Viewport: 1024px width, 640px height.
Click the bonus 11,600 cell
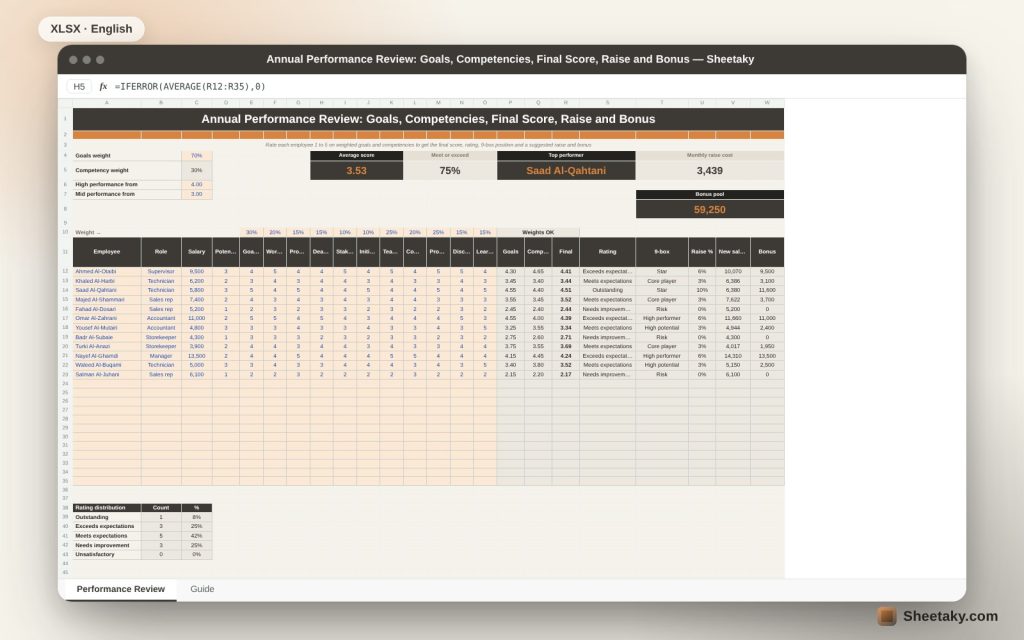pos(767,290)
